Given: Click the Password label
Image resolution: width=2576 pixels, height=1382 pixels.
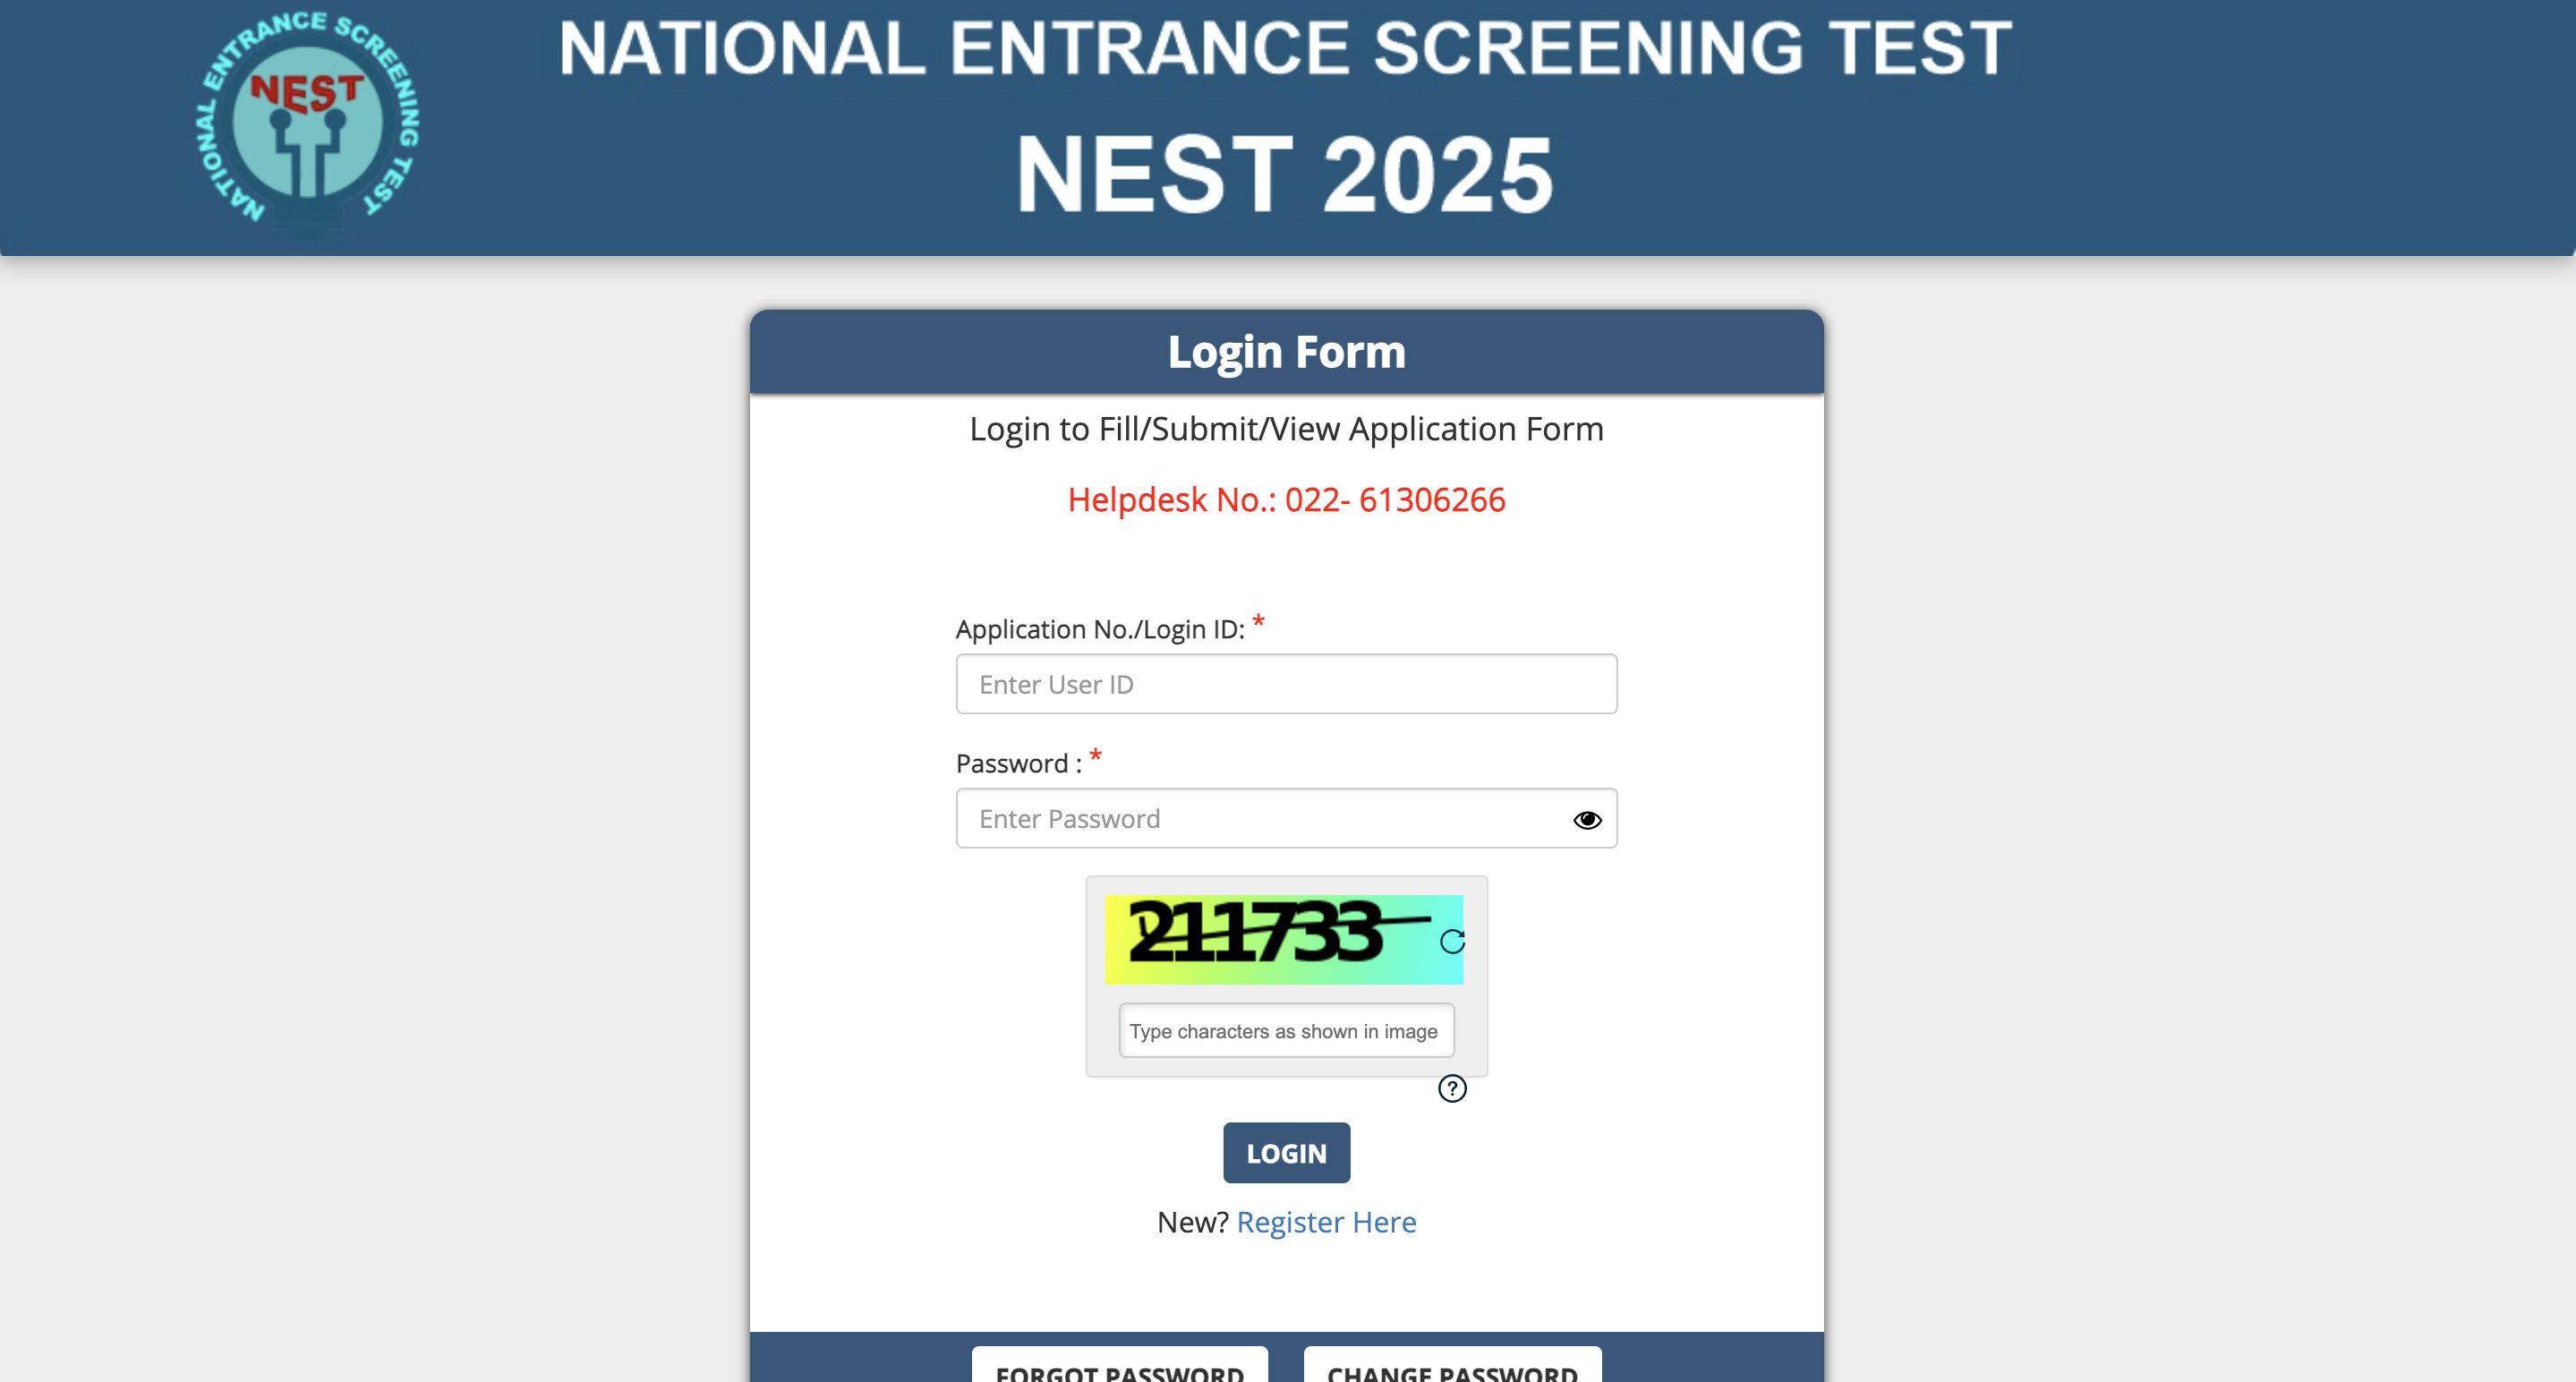Looking at the screenshot, I should [x=1018, y=764].
